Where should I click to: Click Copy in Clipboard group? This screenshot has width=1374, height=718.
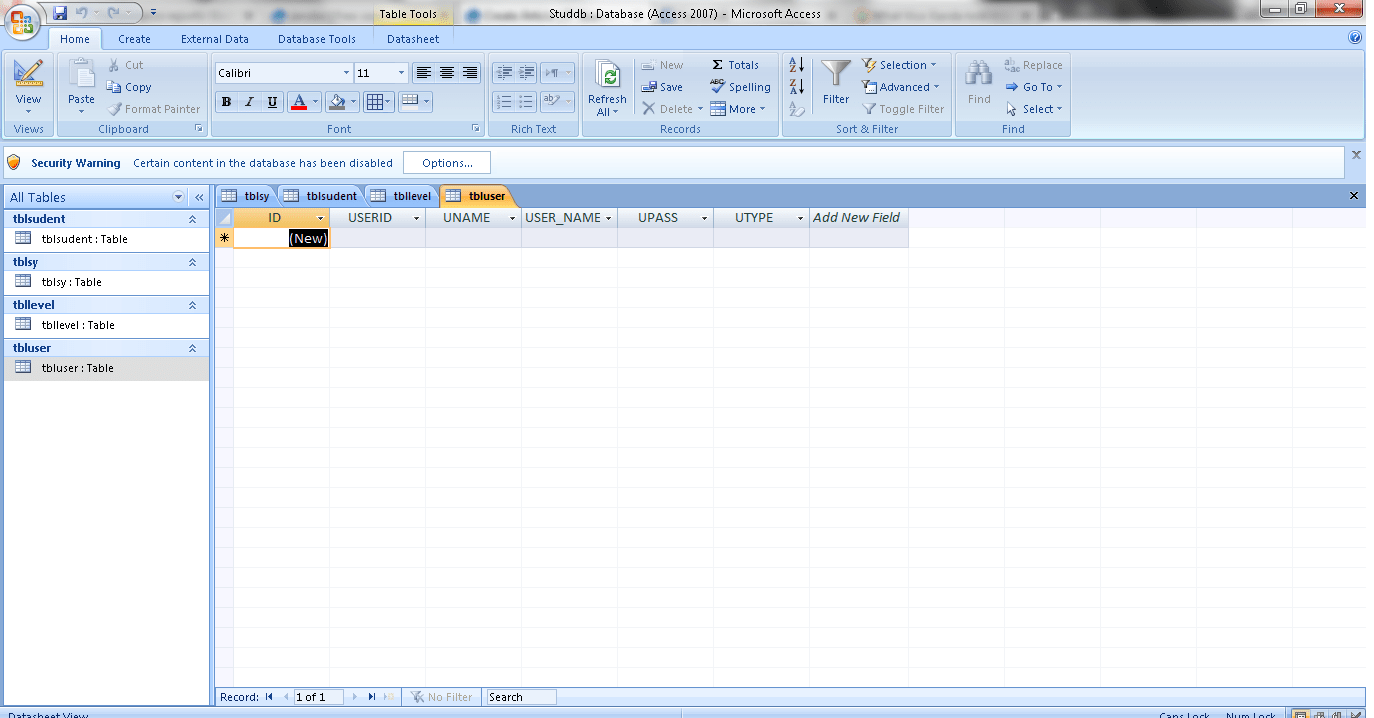(129, 87)
